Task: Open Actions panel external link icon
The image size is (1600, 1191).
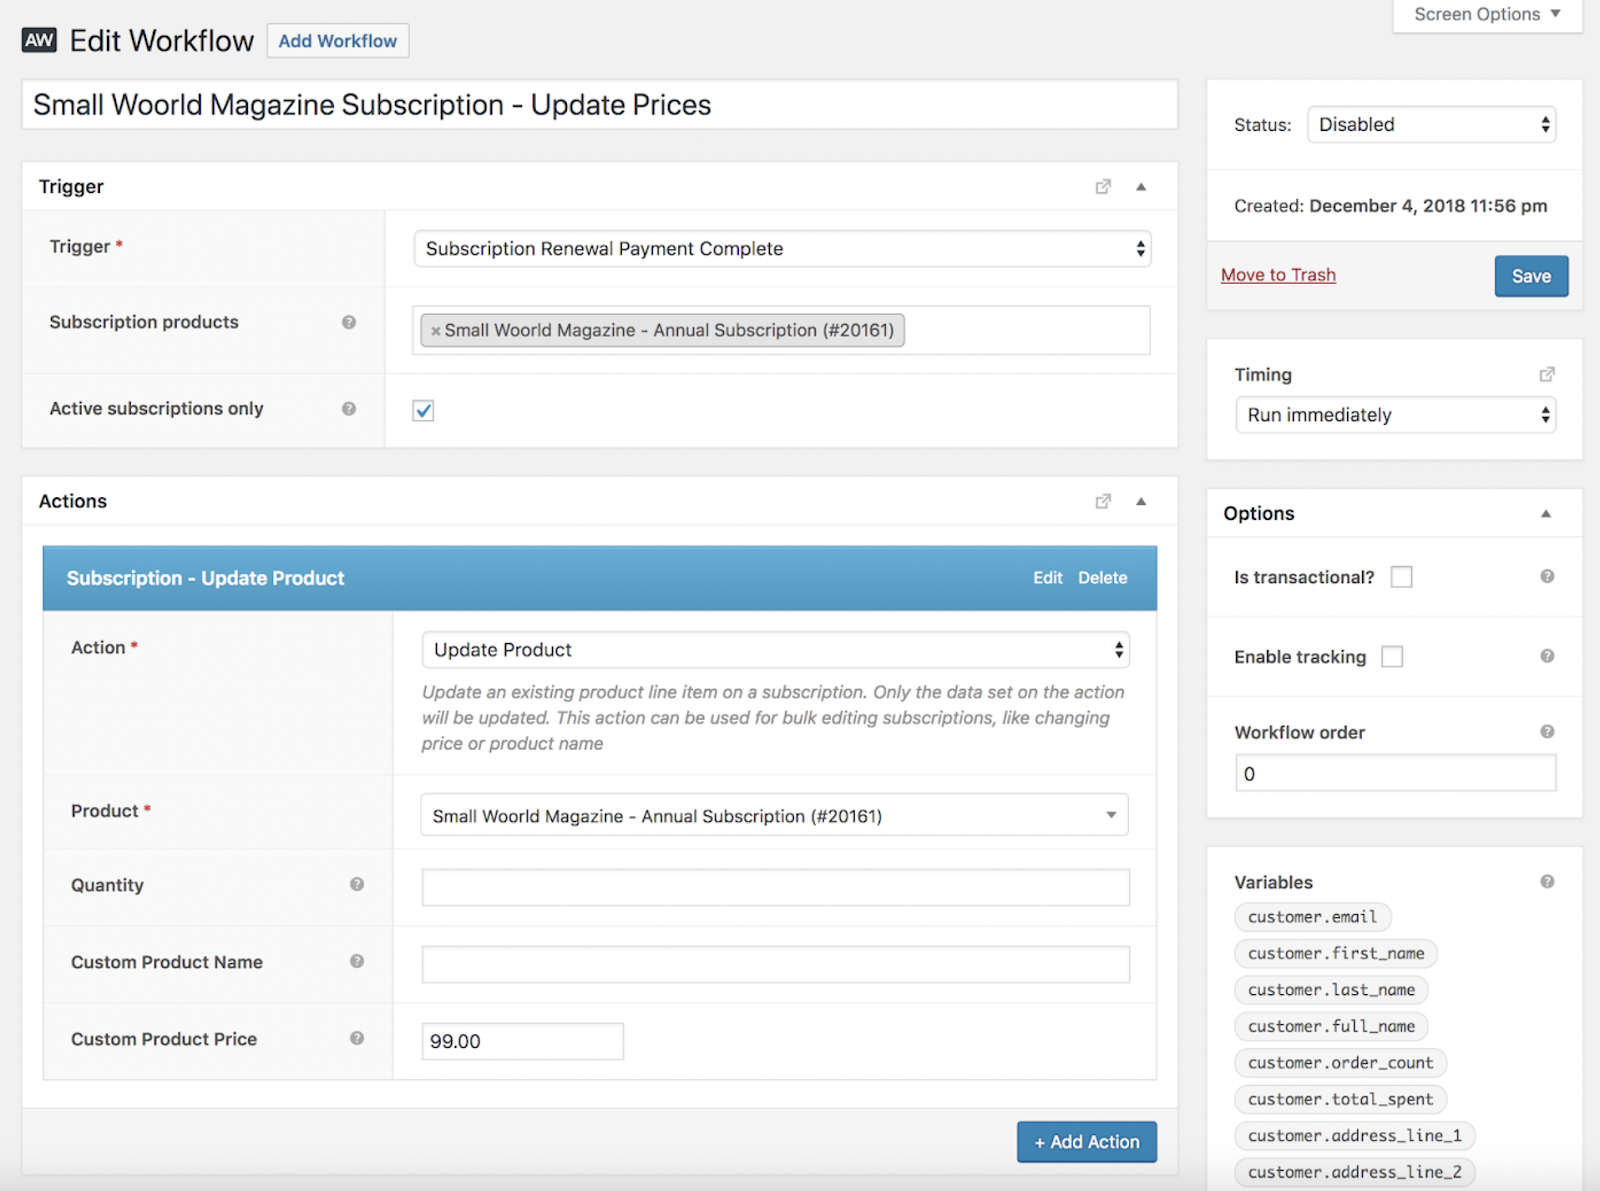Action: pyautogui.click(x=1103, y=501)
